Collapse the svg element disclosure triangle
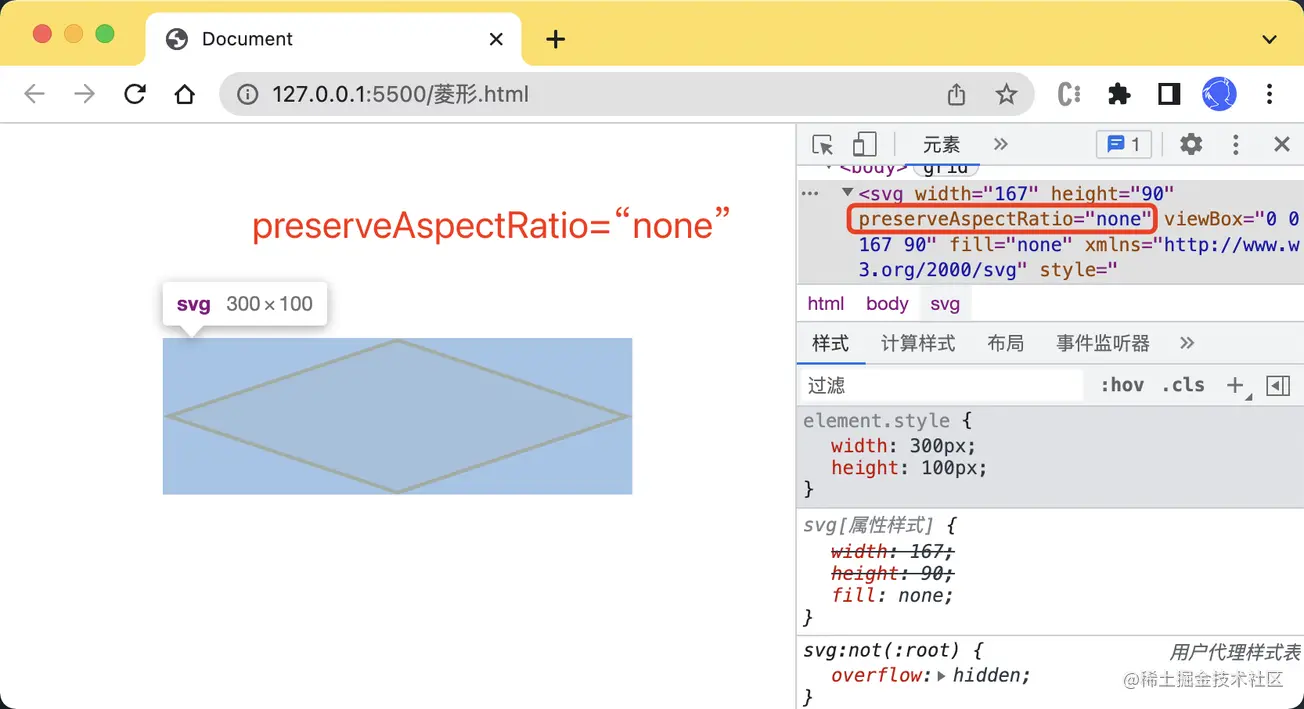The image size is (1304, 709). click(x=846, y=193)
